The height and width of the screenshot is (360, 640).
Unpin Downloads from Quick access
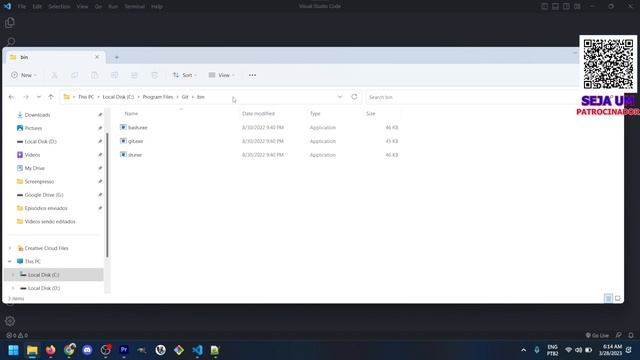tap(100, 115)
